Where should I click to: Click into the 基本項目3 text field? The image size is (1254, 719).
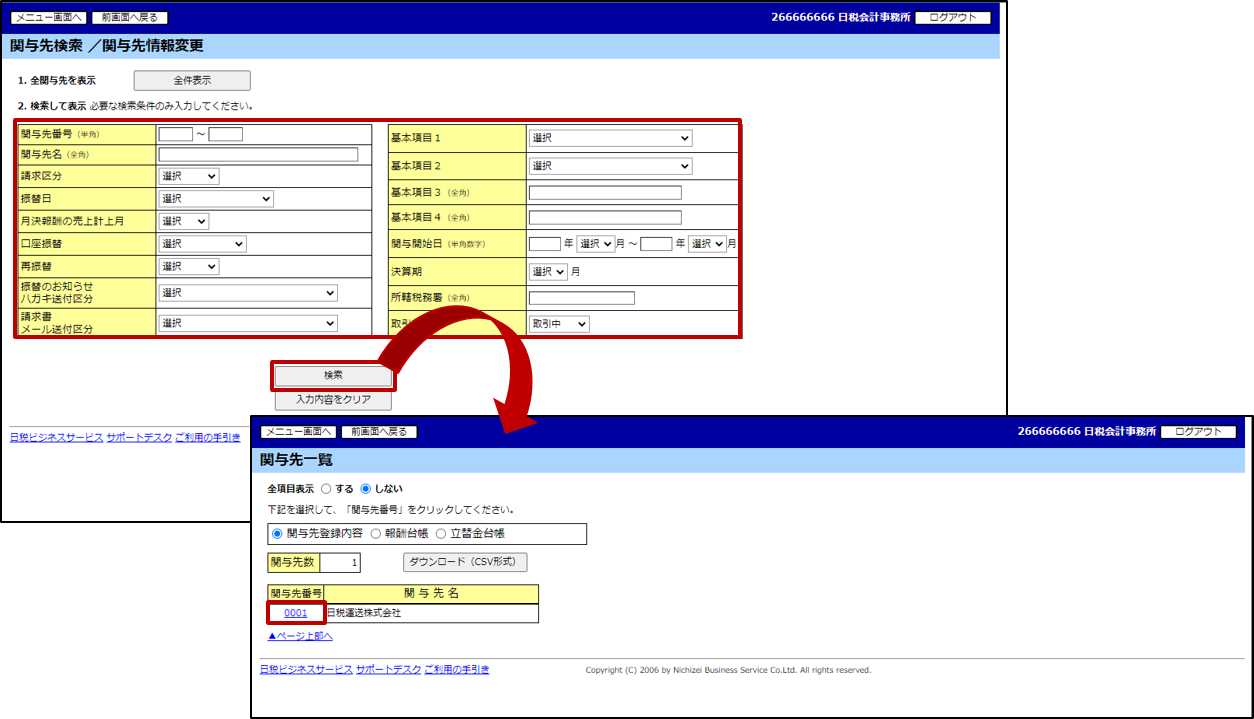605,193
